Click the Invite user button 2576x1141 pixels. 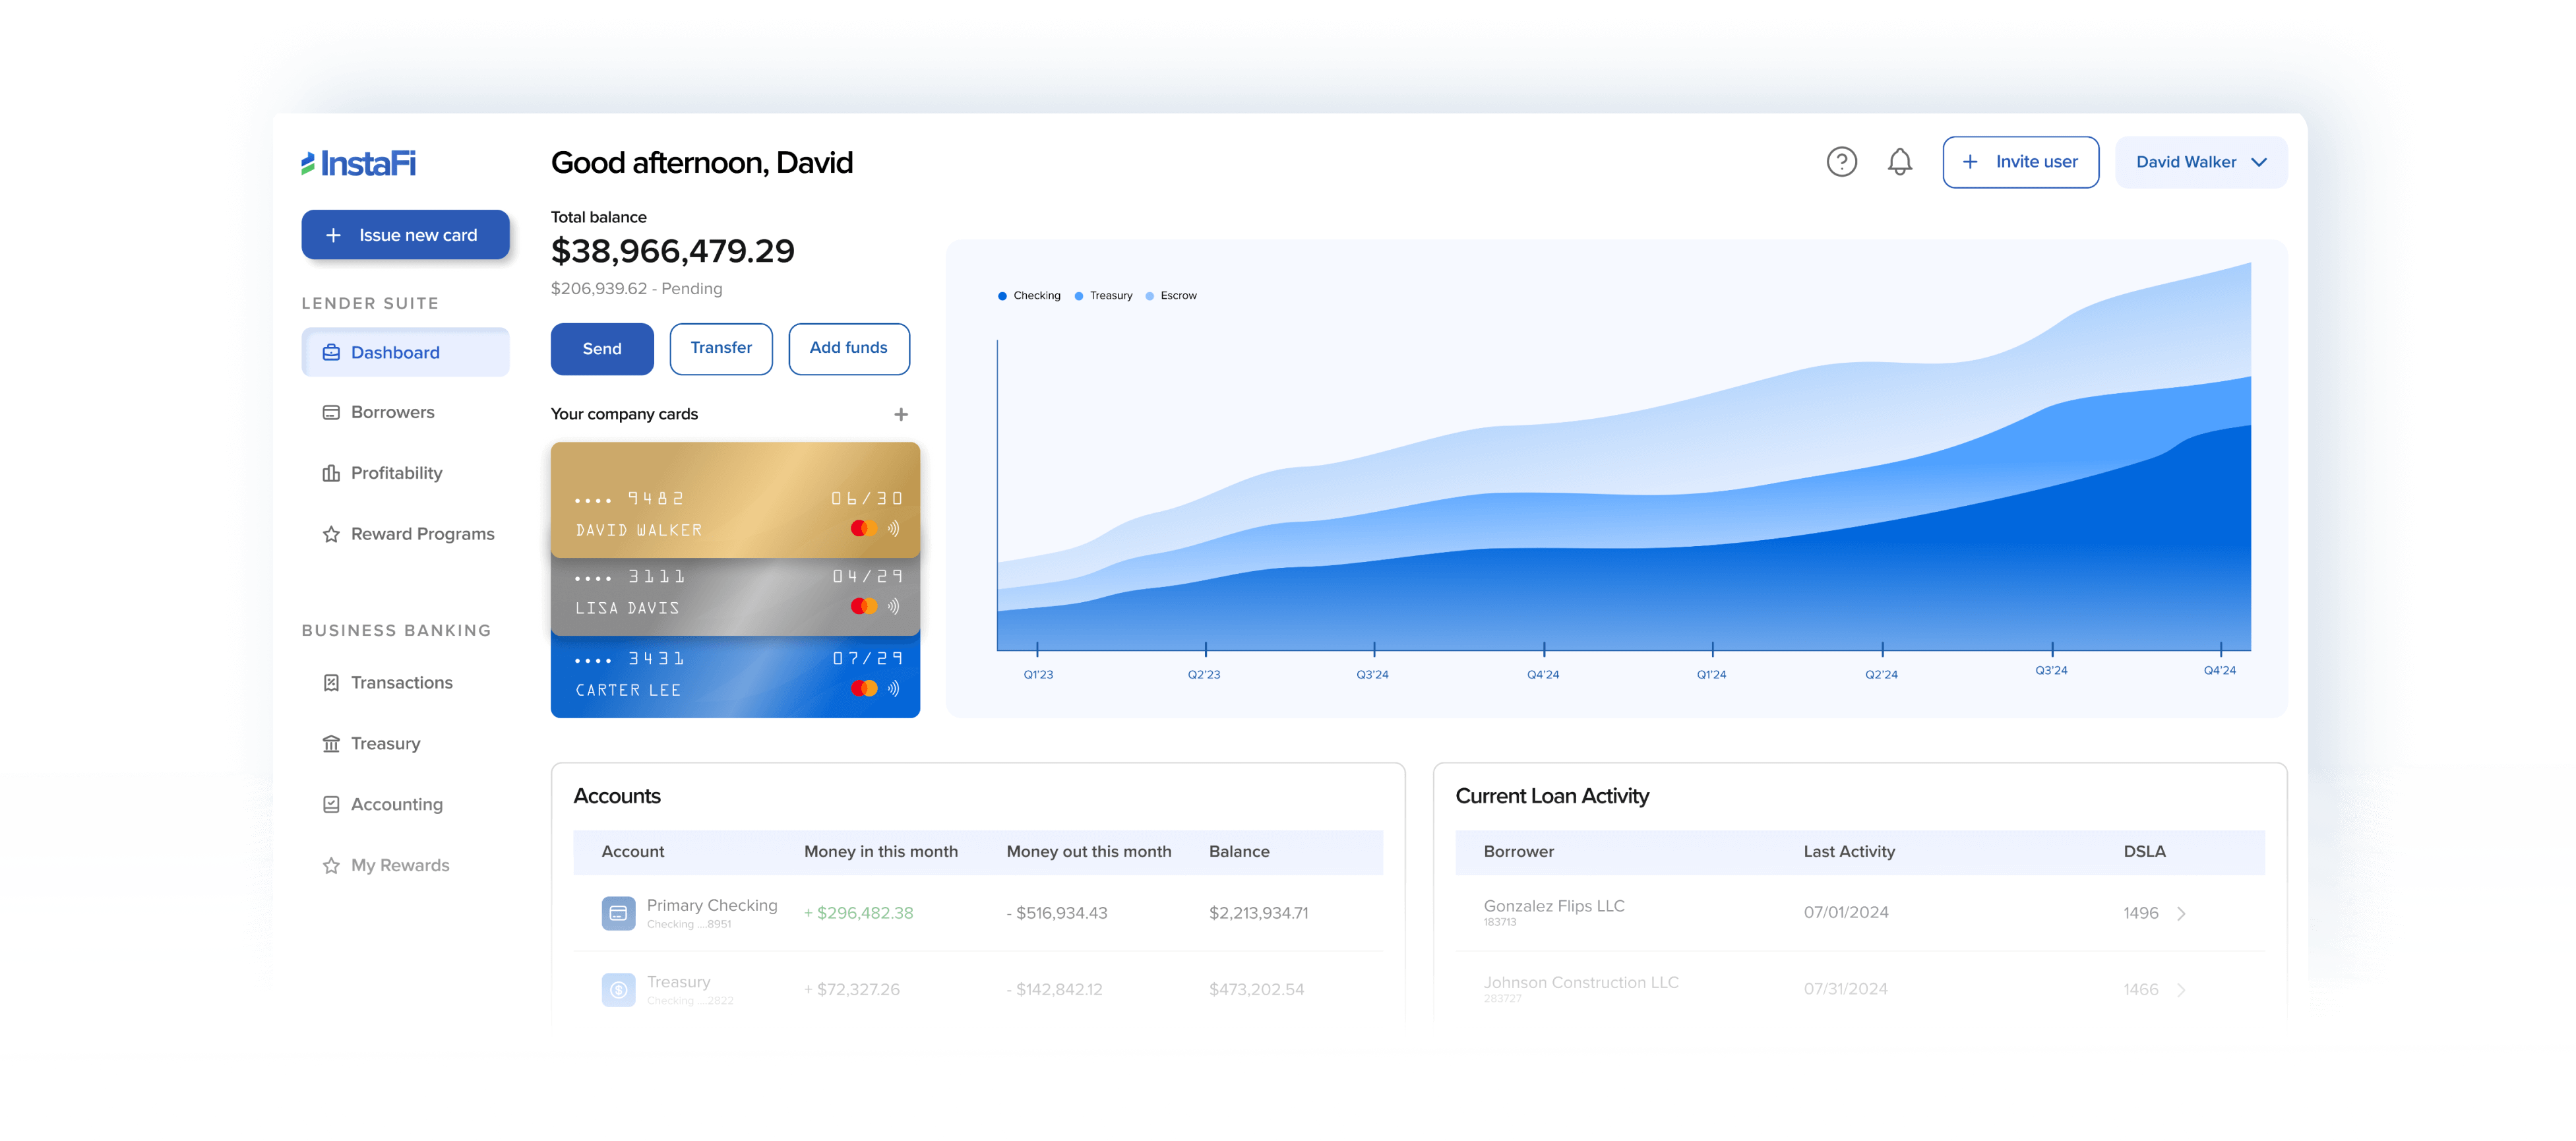(x=2020, y=162)
